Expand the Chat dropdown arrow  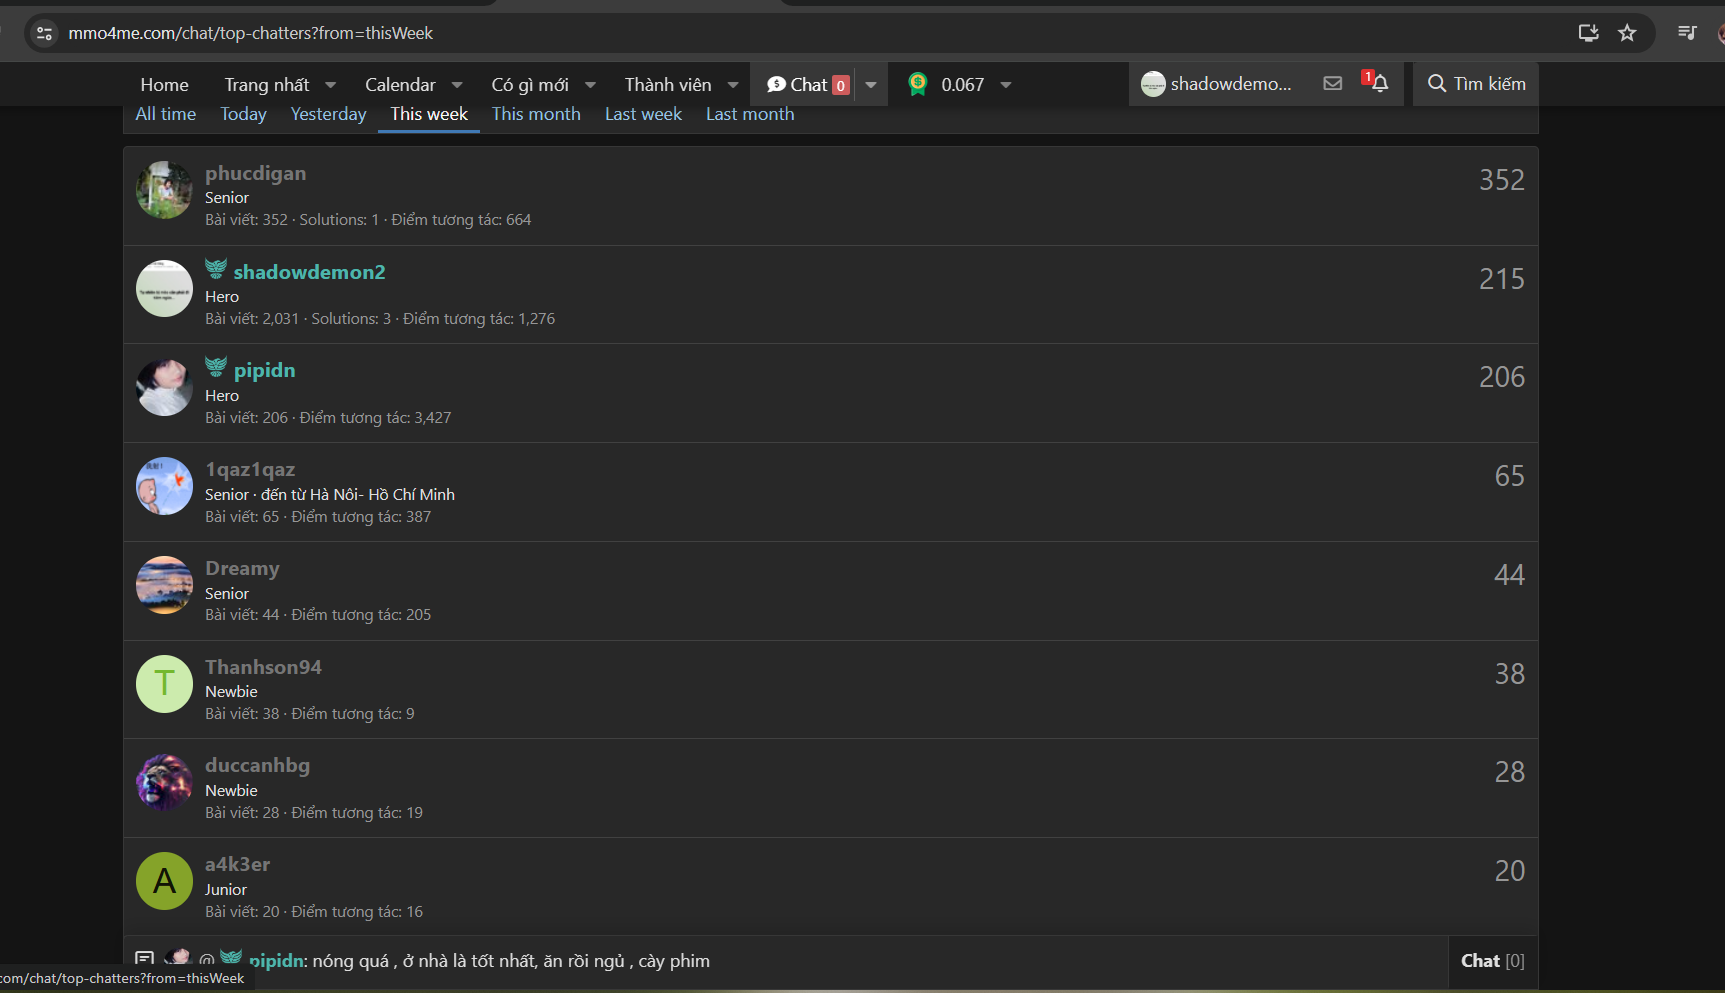(871, 85)
